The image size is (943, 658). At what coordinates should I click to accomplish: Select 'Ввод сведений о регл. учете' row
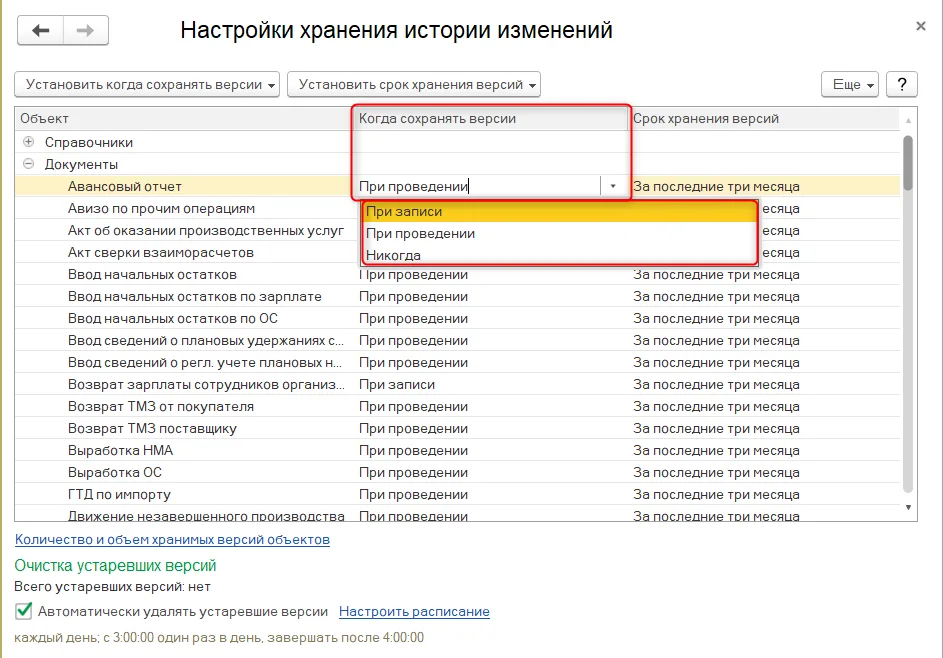458,363
